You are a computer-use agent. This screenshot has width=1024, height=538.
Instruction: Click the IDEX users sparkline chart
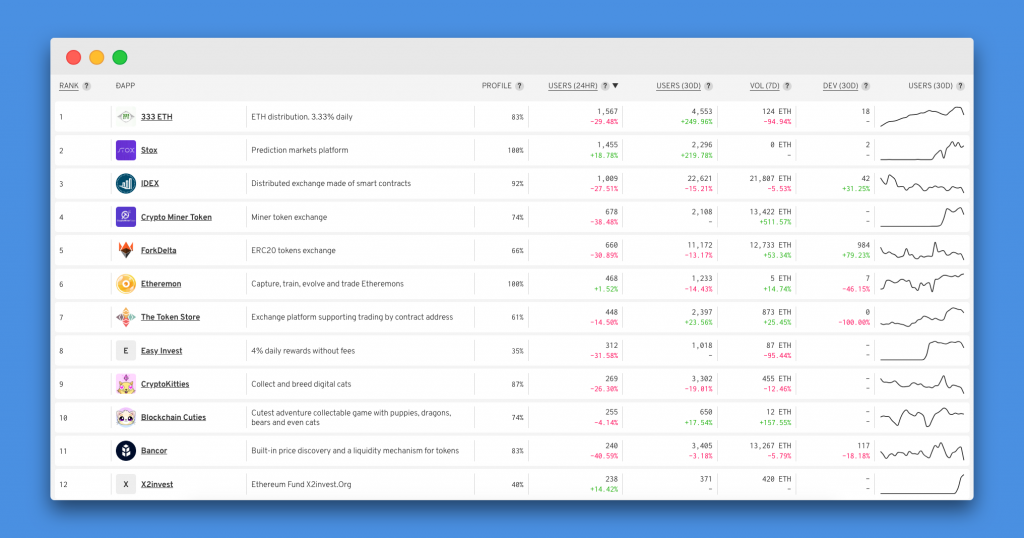[922, 183]
